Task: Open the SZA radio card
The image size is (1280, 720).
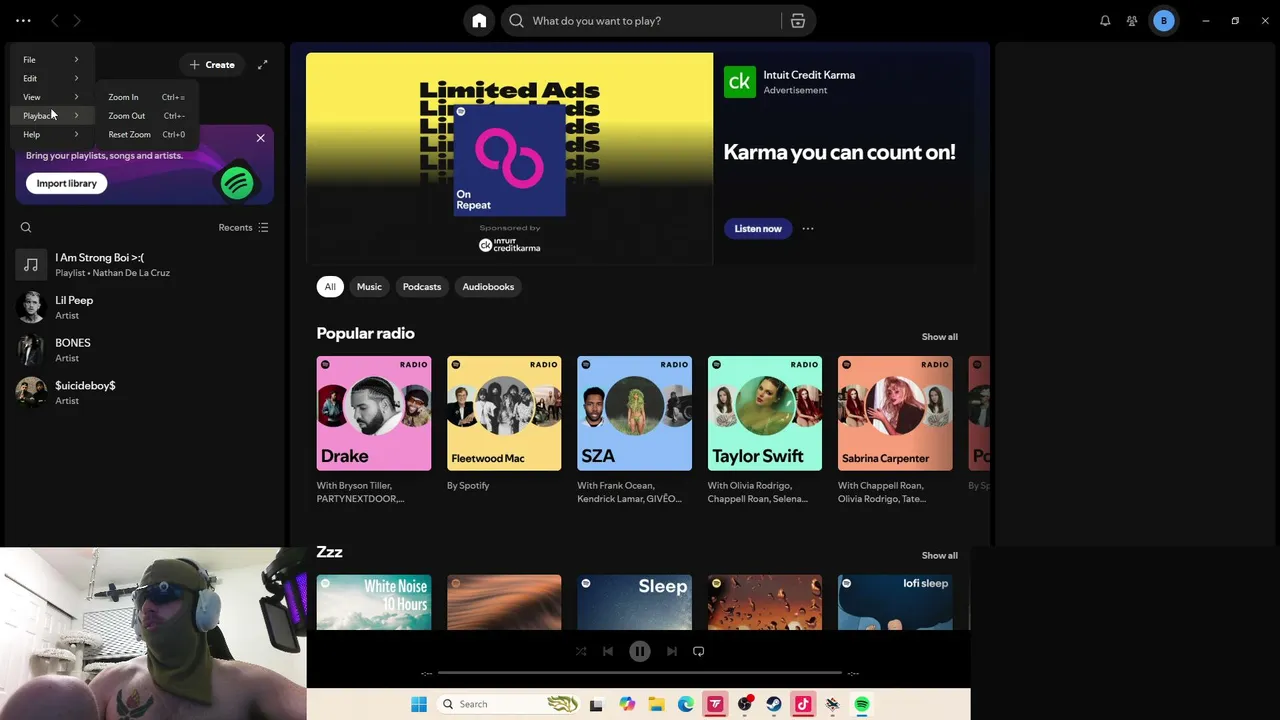Action: [634, 431]
